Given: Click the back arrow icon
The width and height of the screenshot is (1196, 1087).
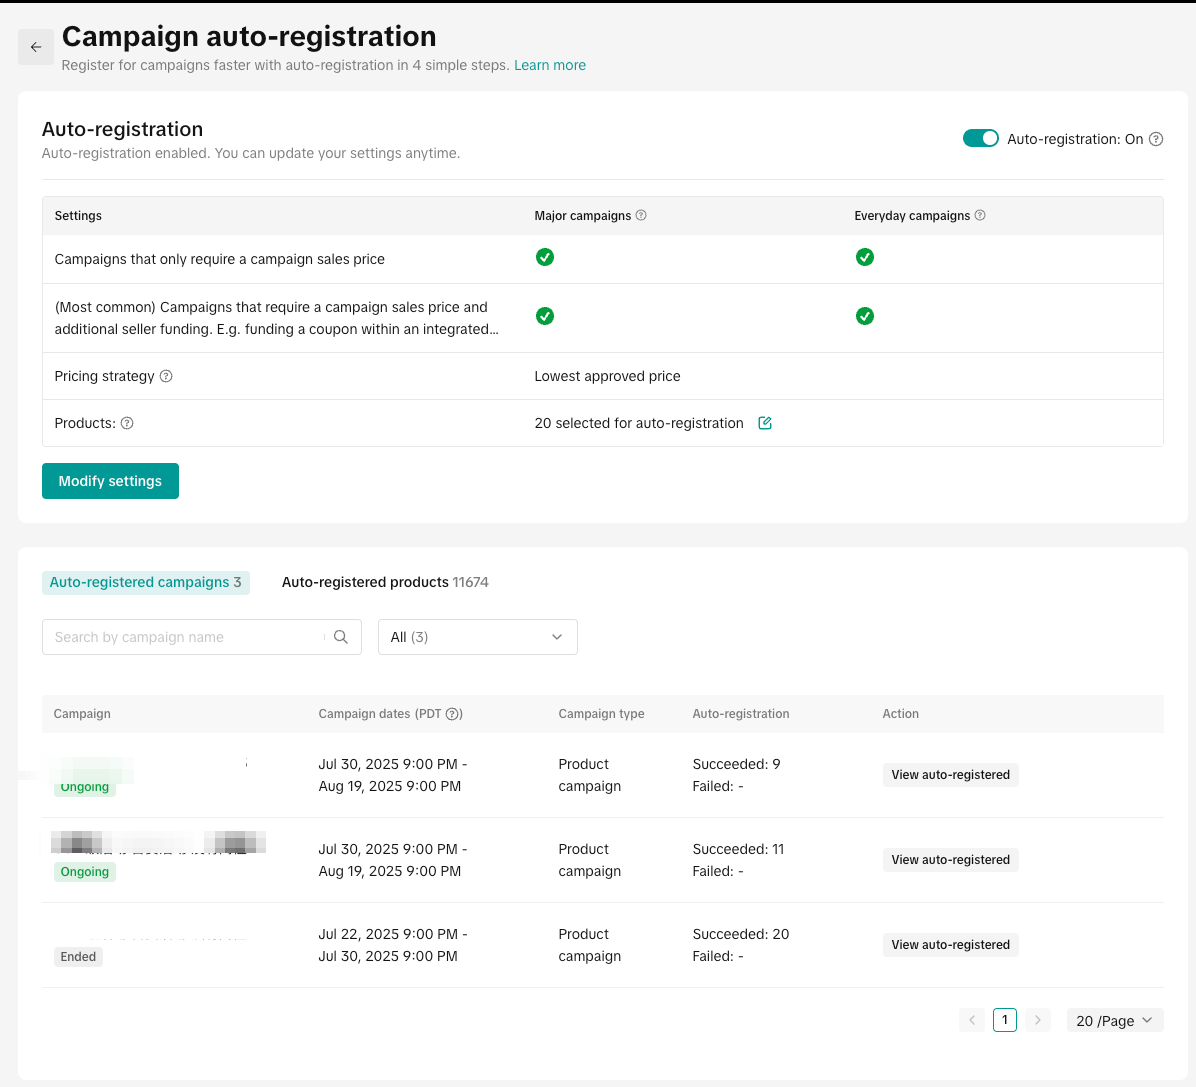Looking at the screenshot, I should click(36, 47).
